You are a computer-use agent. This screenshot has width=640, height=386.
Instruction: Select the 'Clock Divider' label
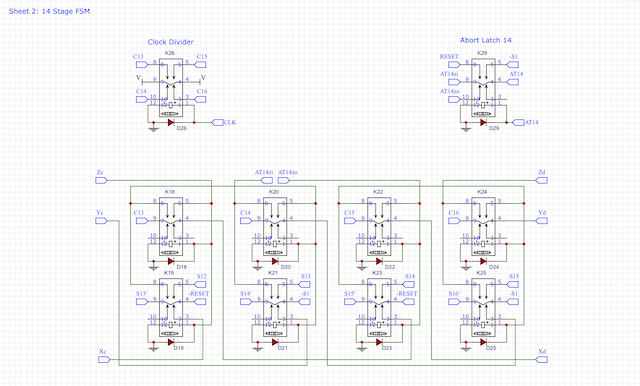pyautogui.click(x=171, y=42)
